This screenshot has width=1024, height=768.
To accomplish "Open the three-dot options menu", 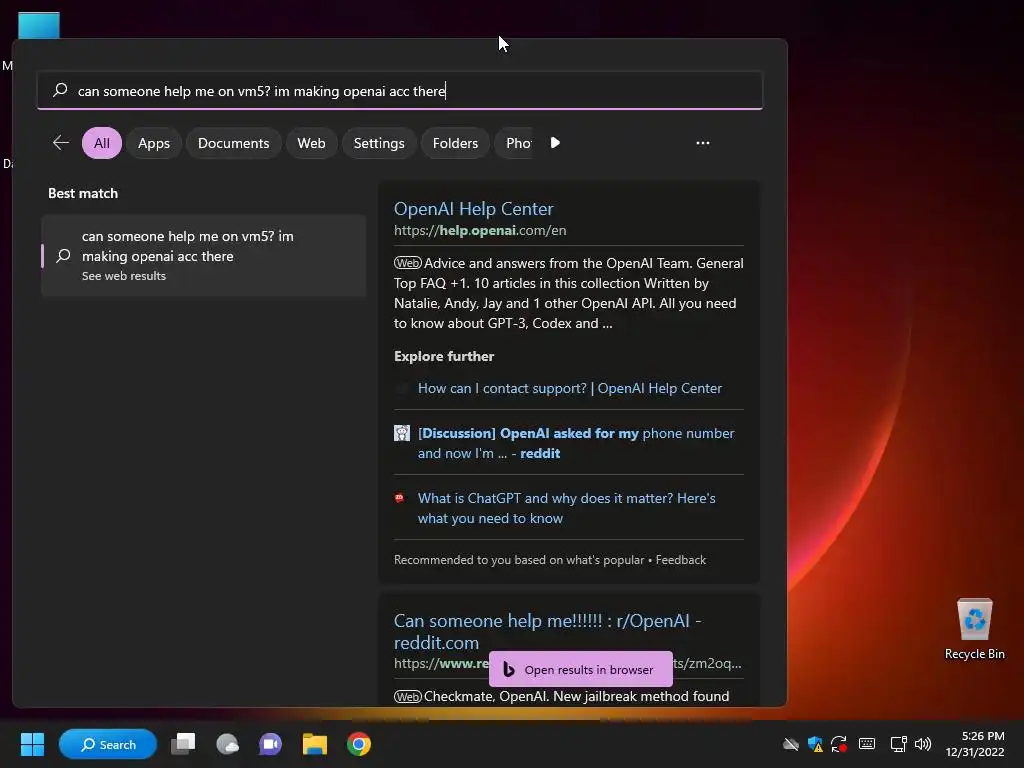I will (x=703, y=143).
